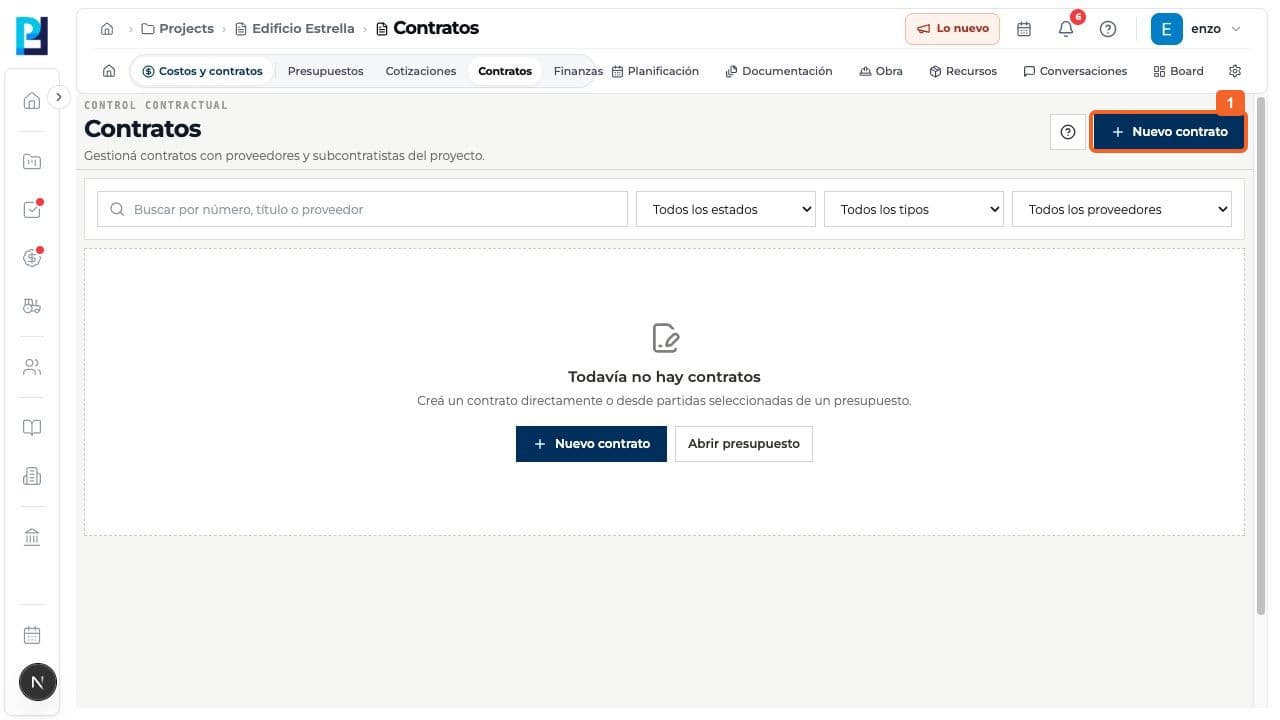
Task: Click Nuevo contrato next to Abrir presupuesto
Action: coord(591,444)
